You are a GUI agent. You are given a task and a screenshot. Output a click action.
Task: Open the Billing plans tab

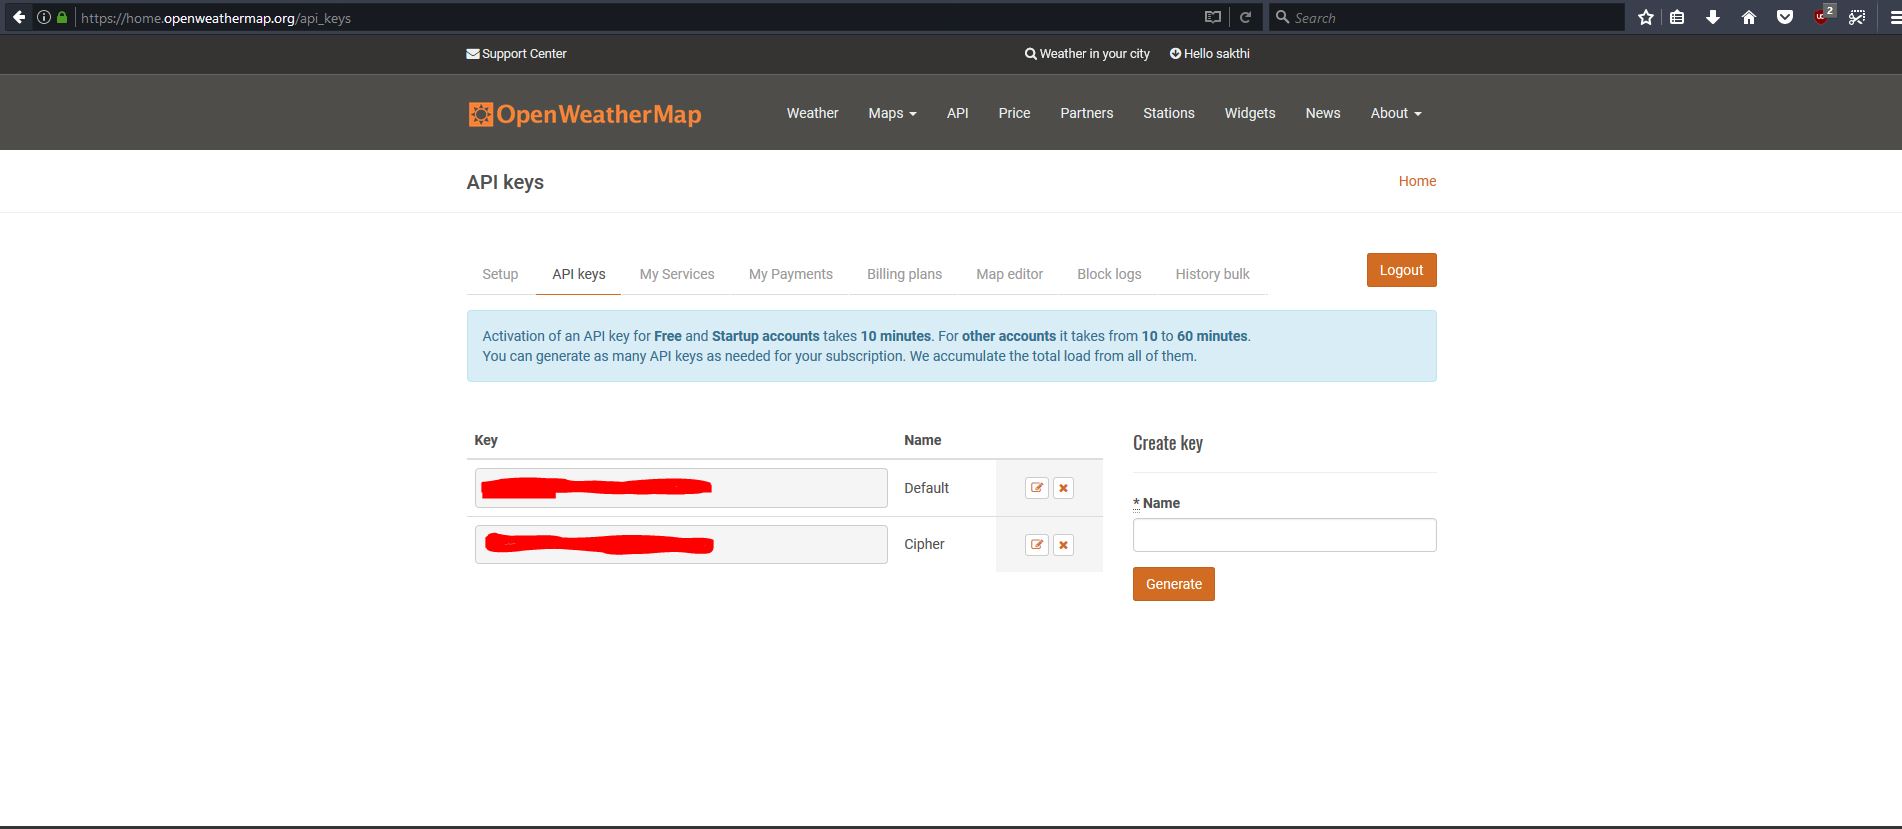[x=904, y=274]
